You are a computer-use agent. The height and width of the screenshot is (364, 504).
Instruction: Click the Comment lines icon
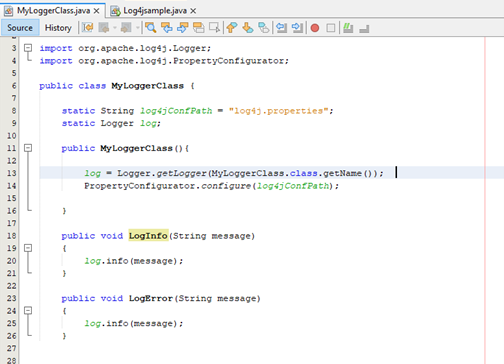point(348,28)
